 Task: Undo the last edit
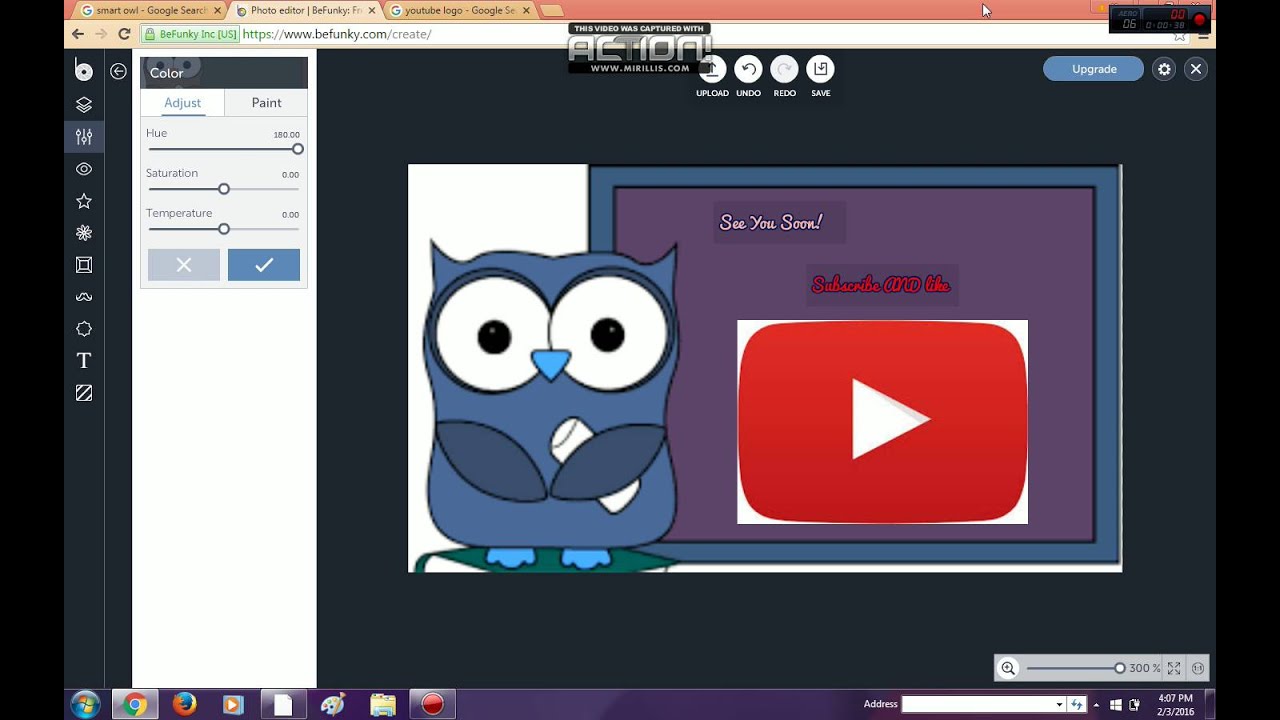[748, 69]
